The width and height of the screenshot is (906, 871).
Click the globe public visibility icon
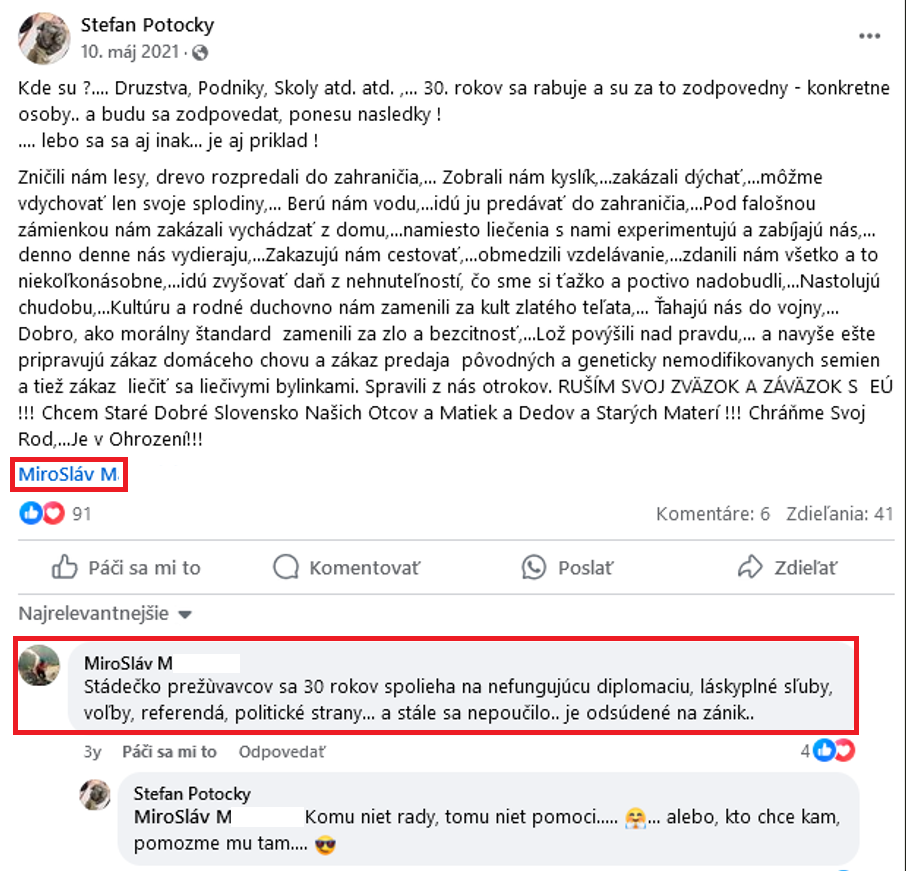[x=200, y=53]
